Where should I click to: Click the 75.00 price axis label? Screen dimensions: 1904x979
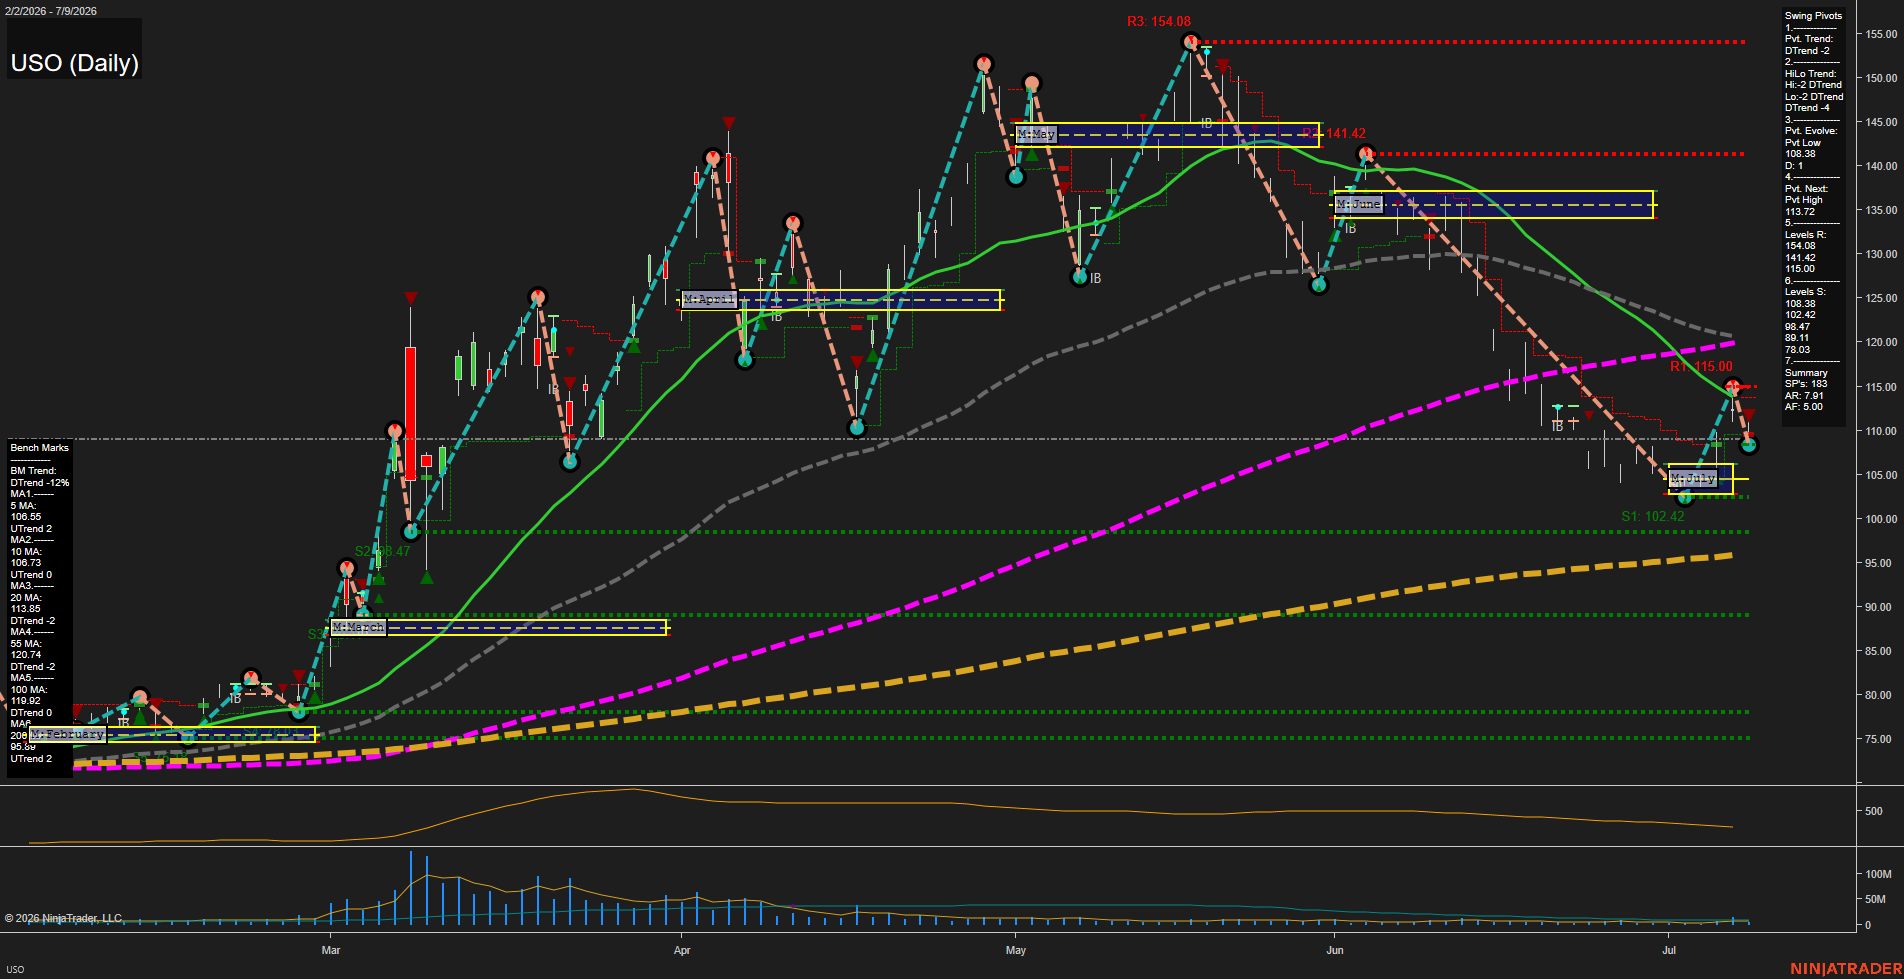pos(1881,739)
